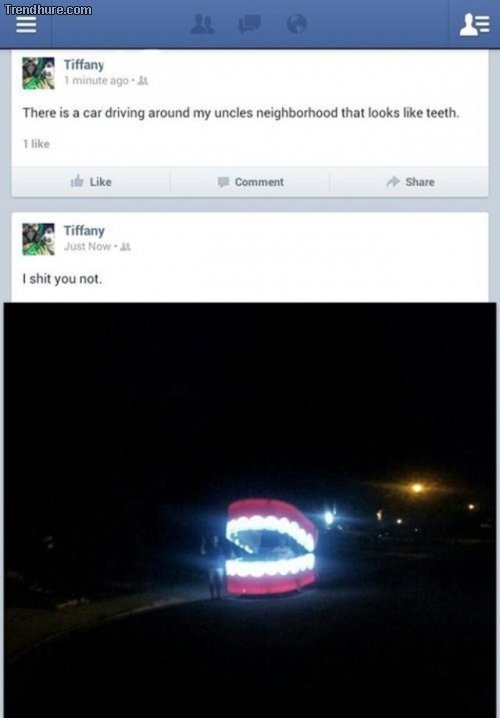Open Tiffany's profile picture on second post

click(x=38, y=239)
